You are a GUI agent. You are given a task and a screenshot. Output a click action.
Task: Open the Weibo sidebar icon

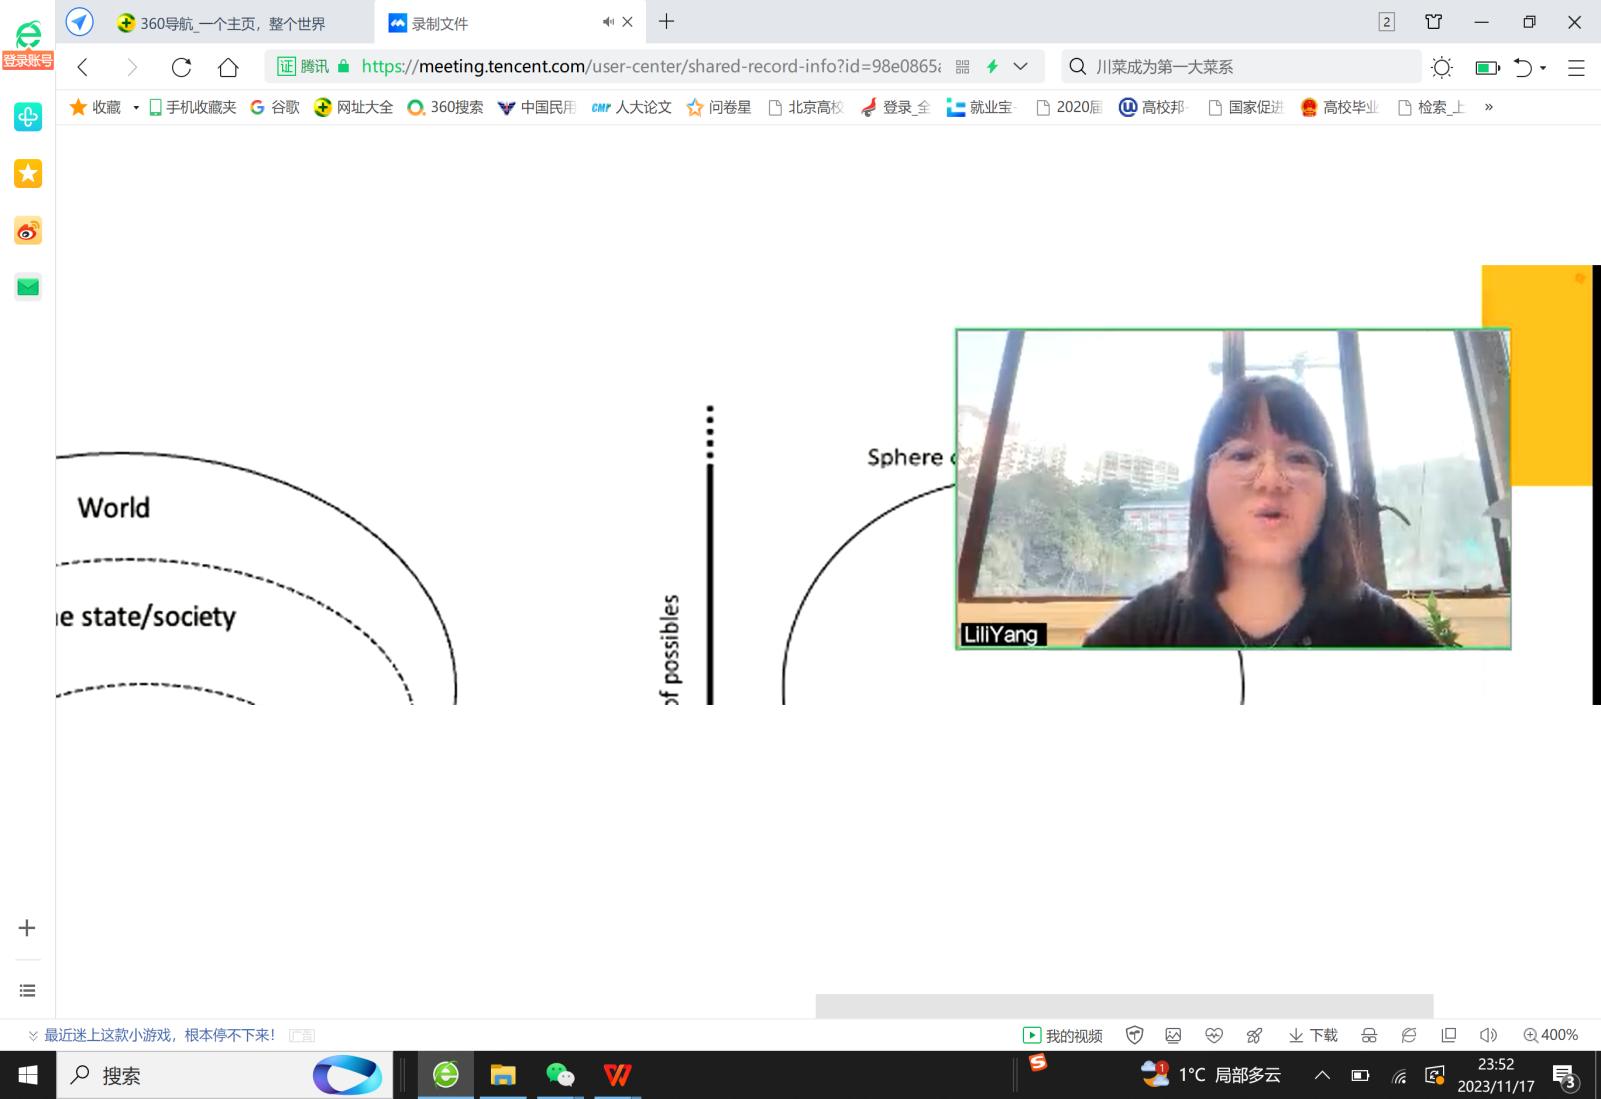click(x=28, y=231)
